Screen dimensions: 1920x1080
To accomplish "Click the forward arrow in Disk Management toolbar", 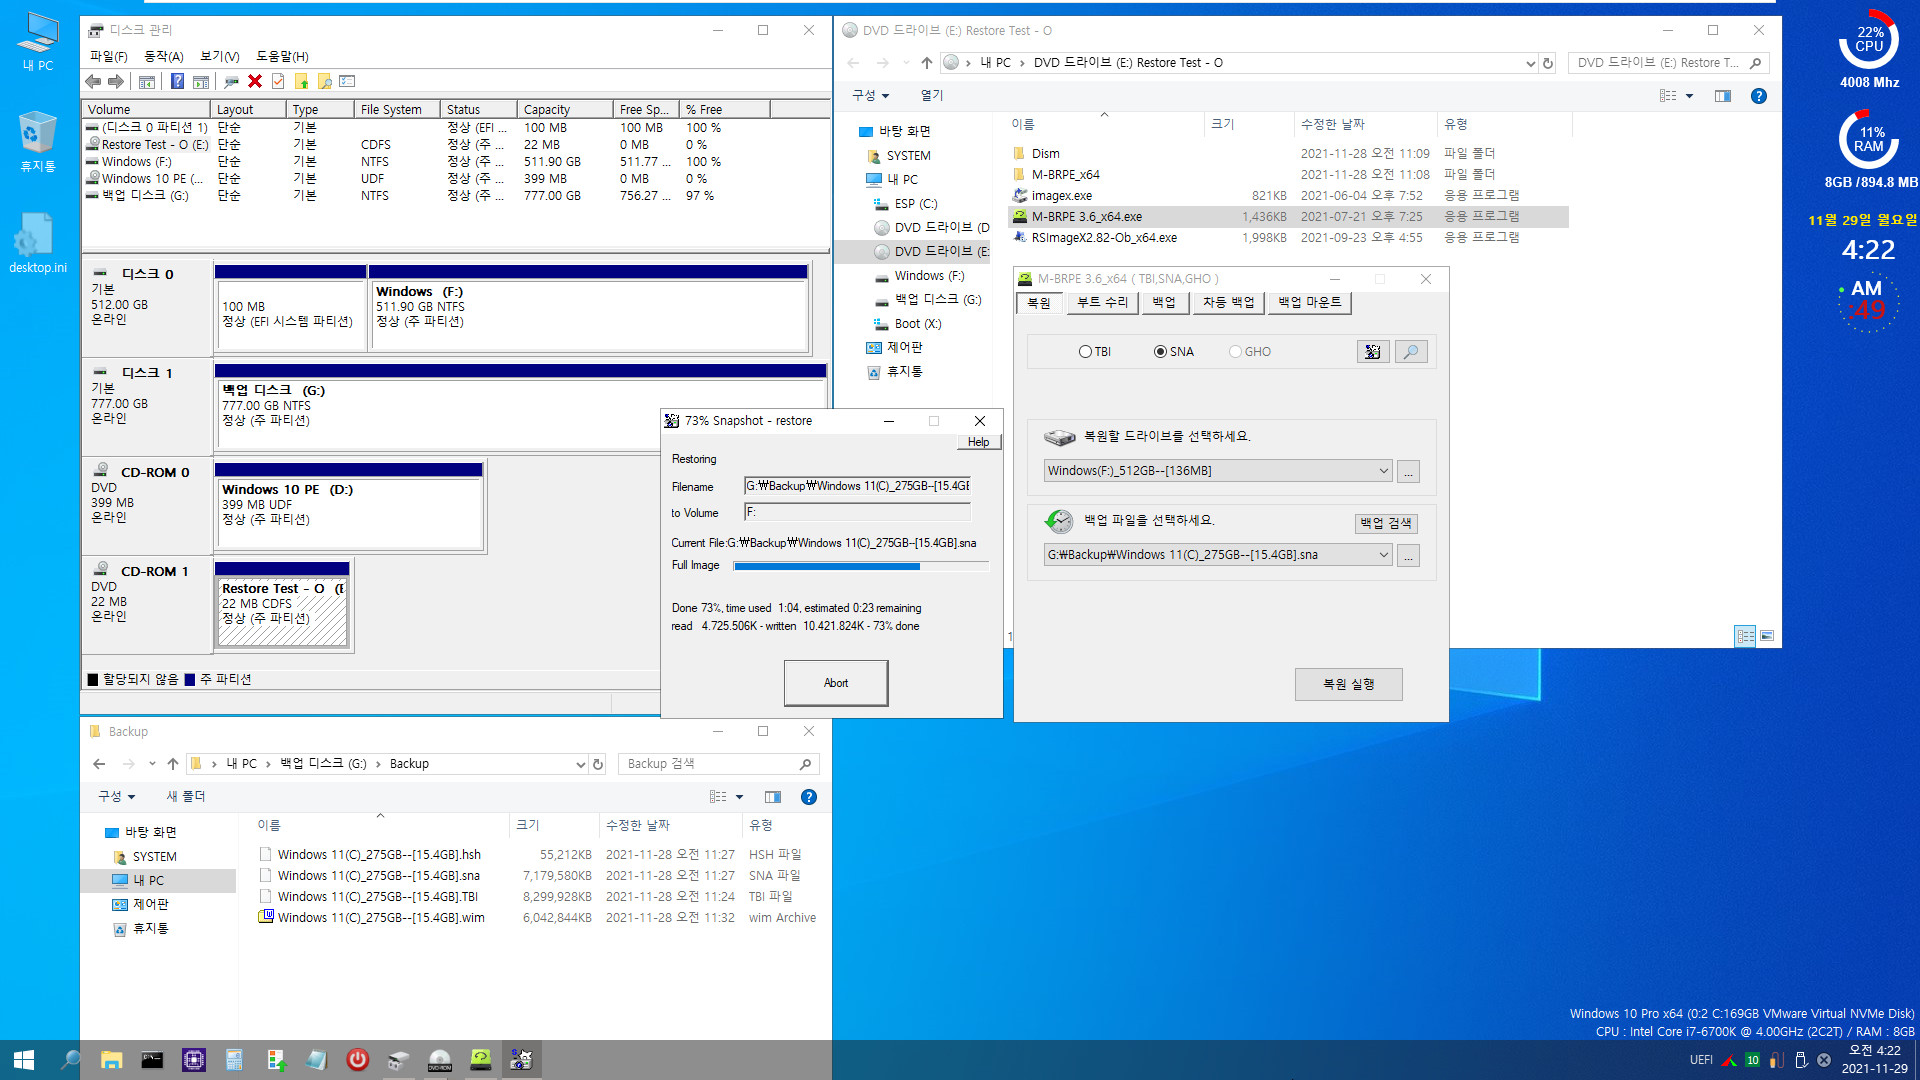I will pos(116,82).
